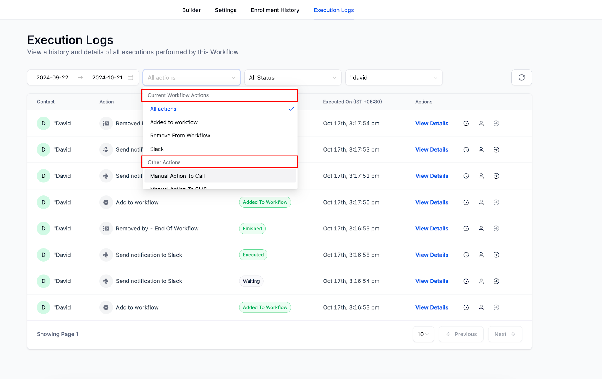Choose Manual Action To Call option
Image resolution: width=602 pixels, height=379 pixels.
[220, 176]
